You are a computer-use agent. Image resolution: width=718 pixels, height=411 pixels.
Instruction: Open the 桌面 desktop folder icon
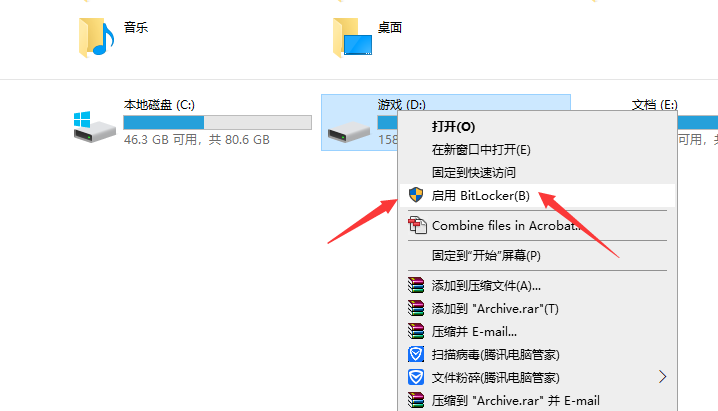352,38
